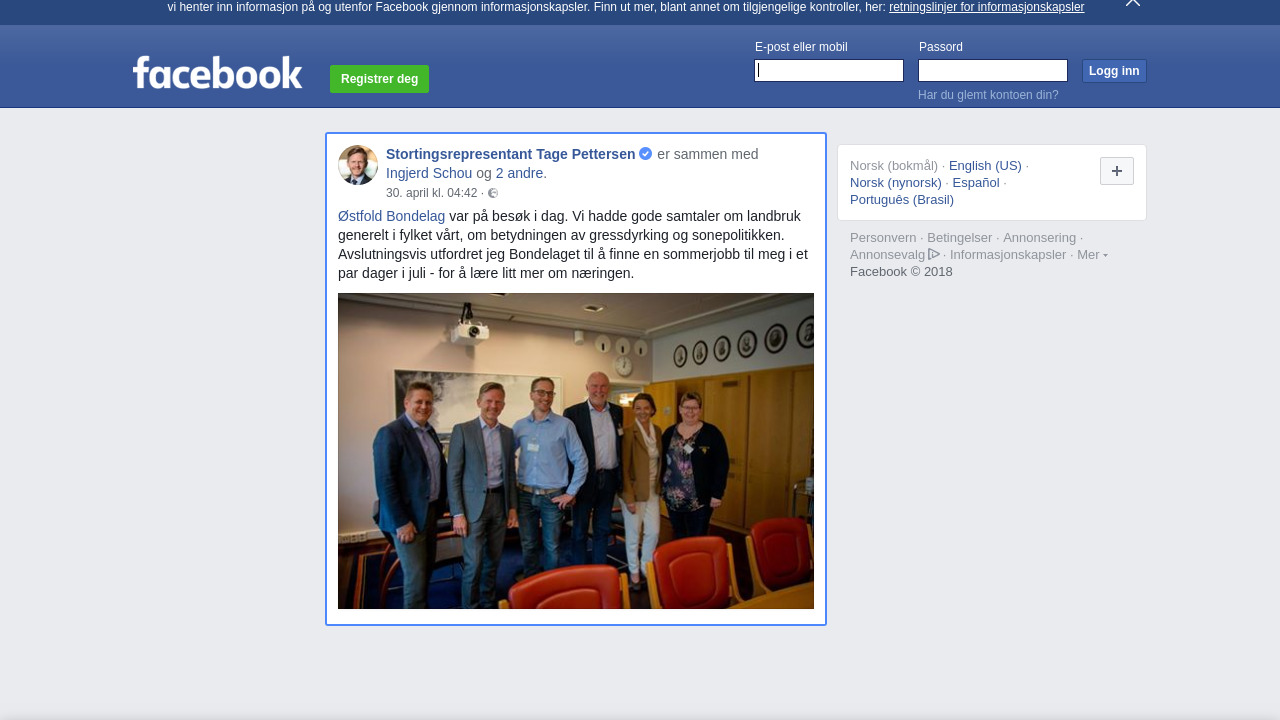Click the Registrer deg button
Image resolution: width=1280 pixels, height=720 pixels.
379,79
